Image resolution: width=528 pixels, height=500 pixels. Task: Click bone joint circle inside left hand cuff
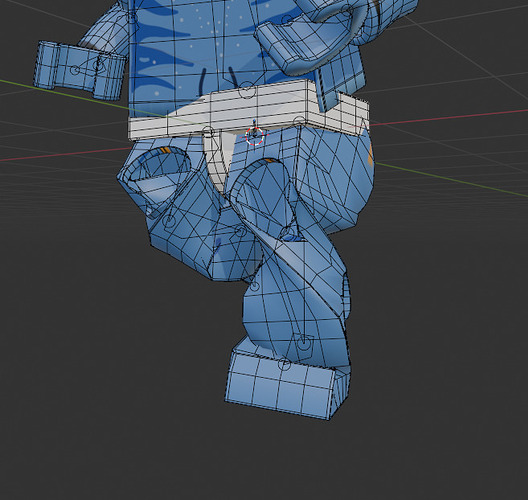[x=76, y=70]
